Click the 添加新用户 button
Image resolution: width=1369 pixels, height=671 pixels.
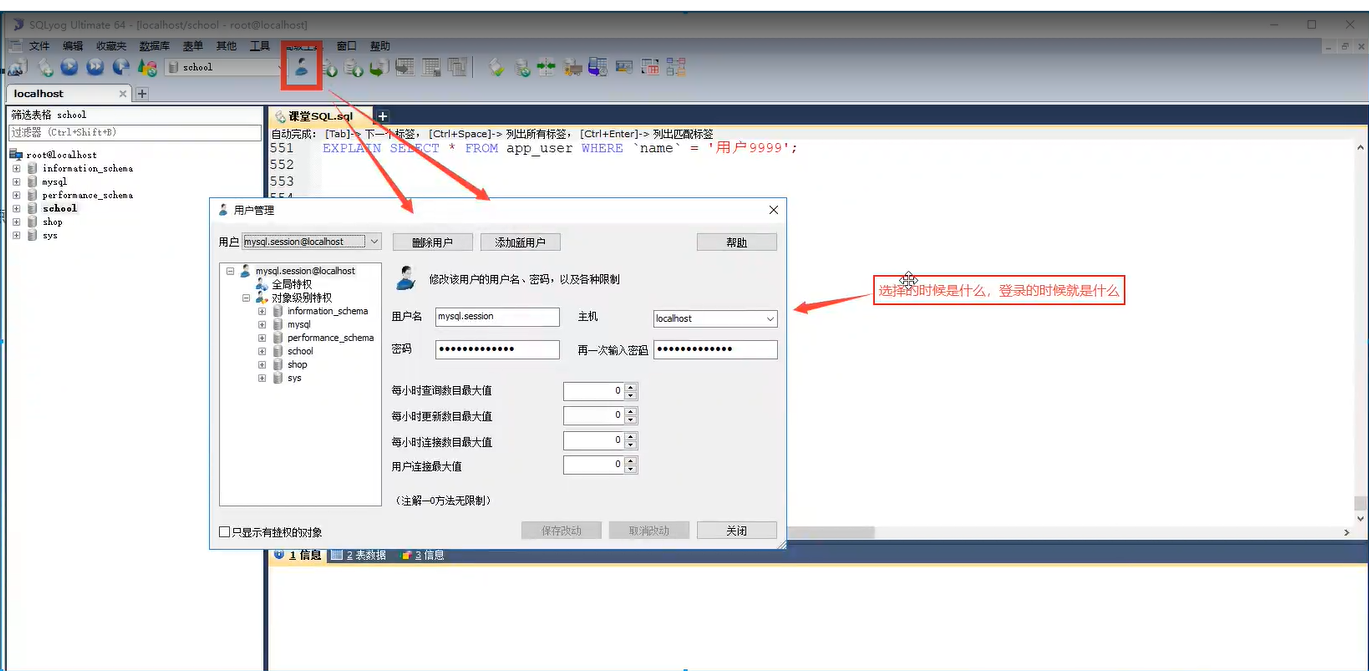click(x=520, y=242)
